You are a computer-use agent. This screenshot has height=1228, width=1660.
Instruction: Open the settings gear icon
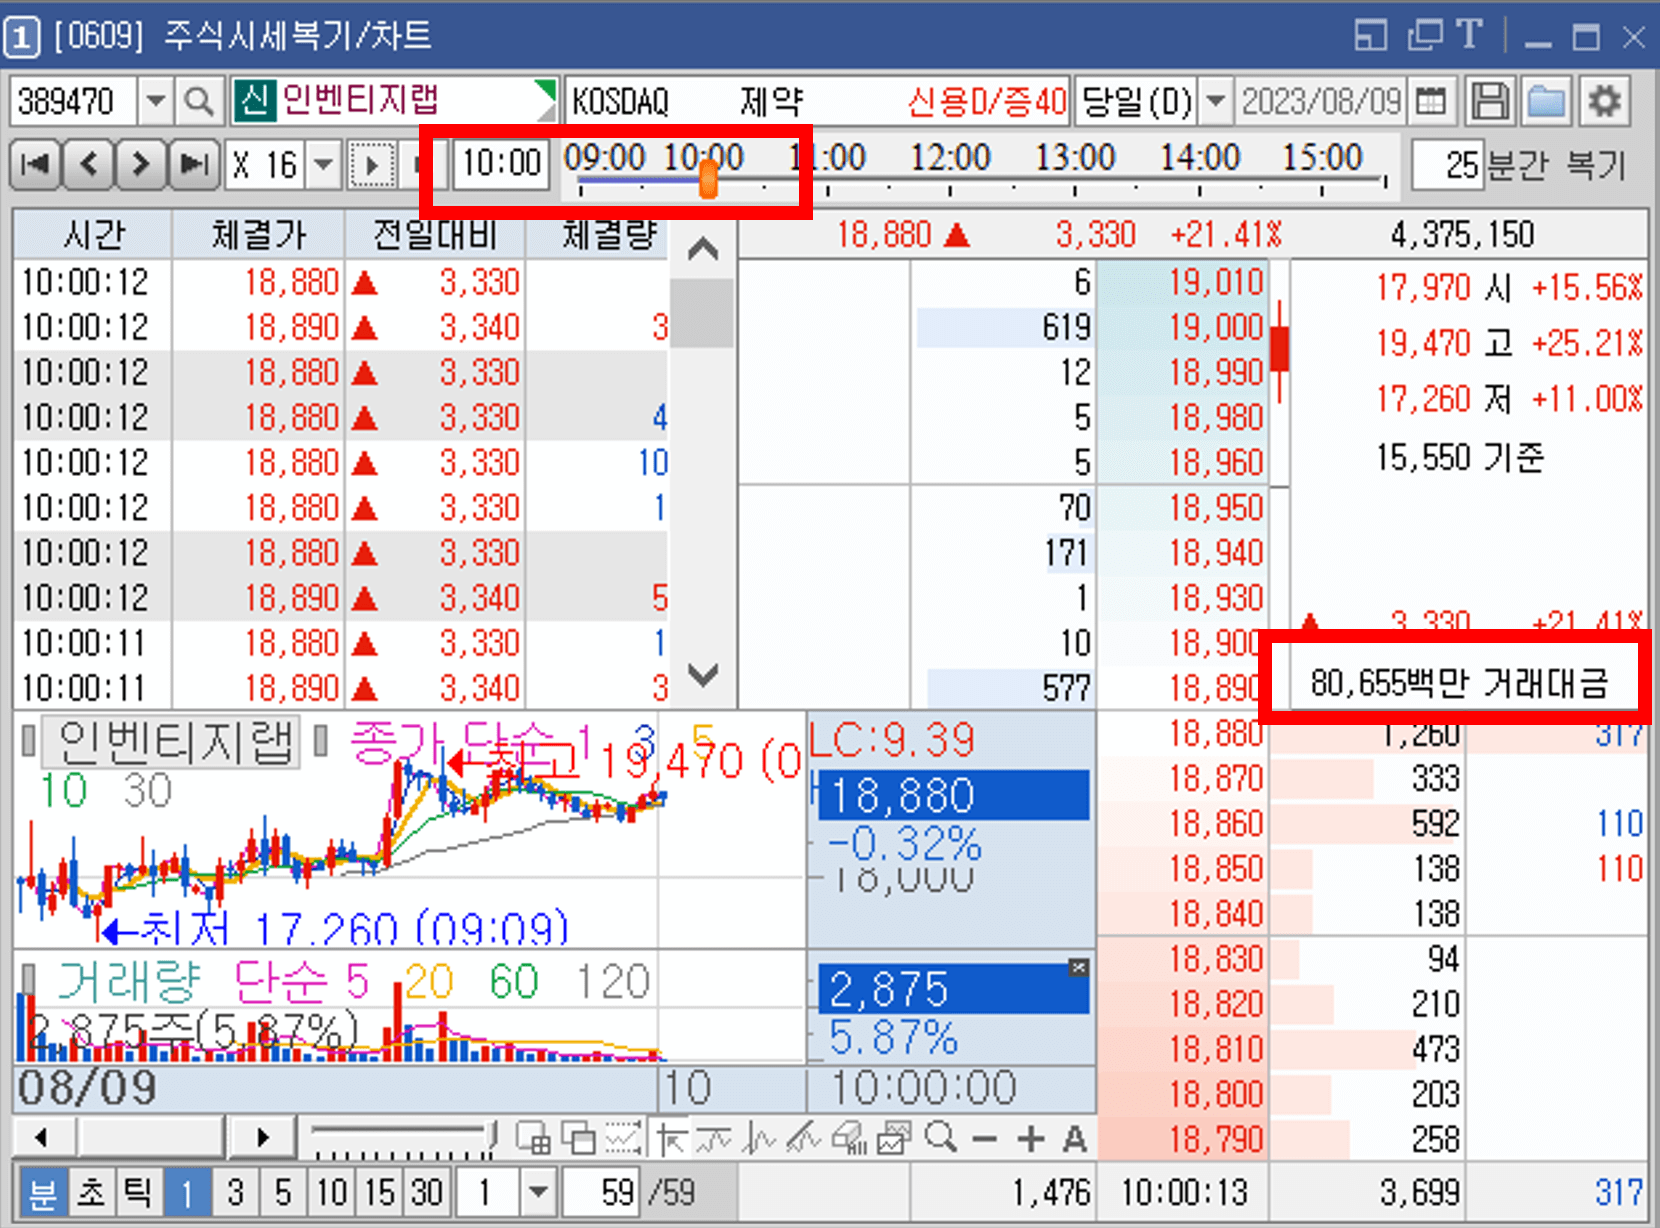(x=1604, y=101)
